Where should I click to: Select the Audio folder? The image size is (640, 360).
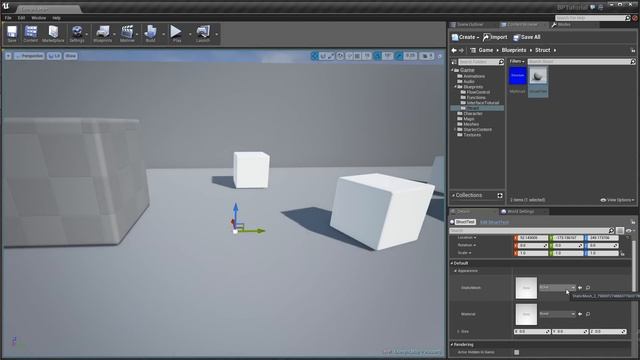tap(469, 82)
